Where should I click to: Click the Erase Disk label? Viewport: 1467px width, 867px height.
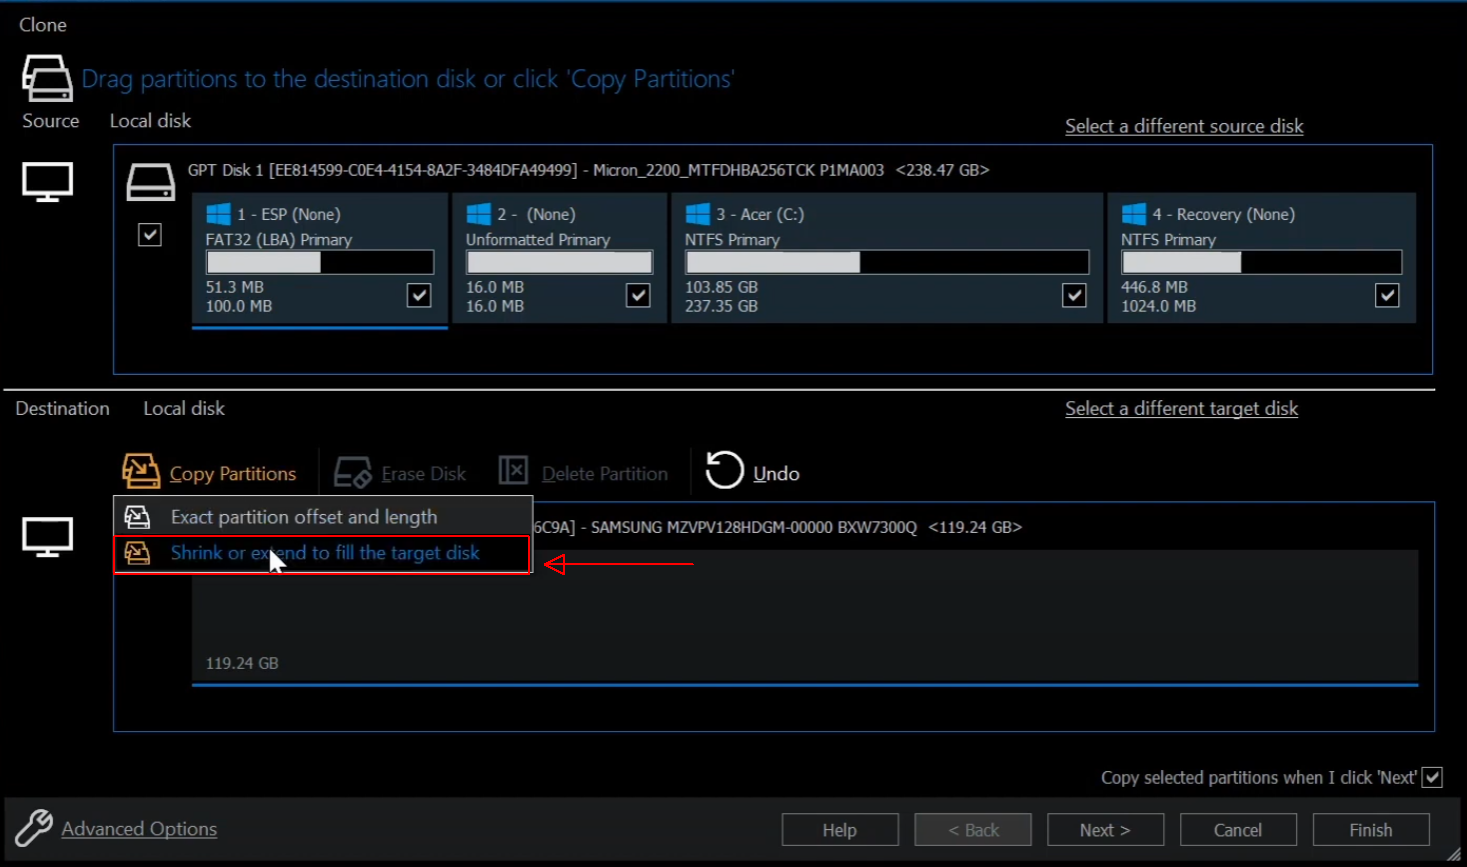point(424,474)
